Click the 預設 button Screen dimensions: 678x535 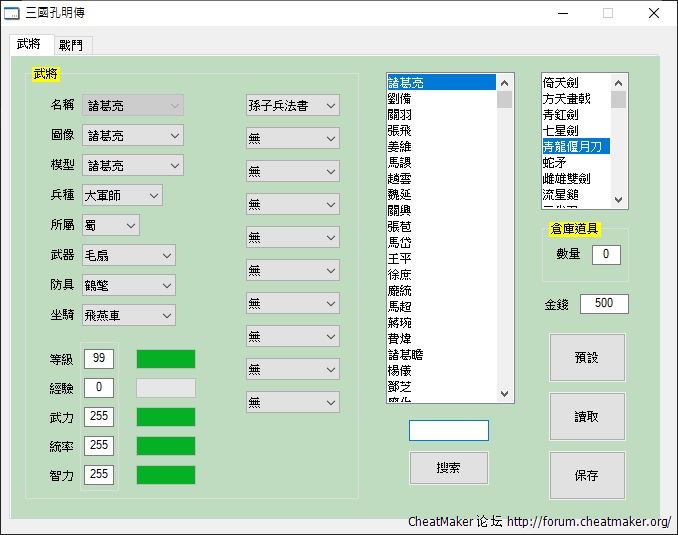[x=587, y=358]
